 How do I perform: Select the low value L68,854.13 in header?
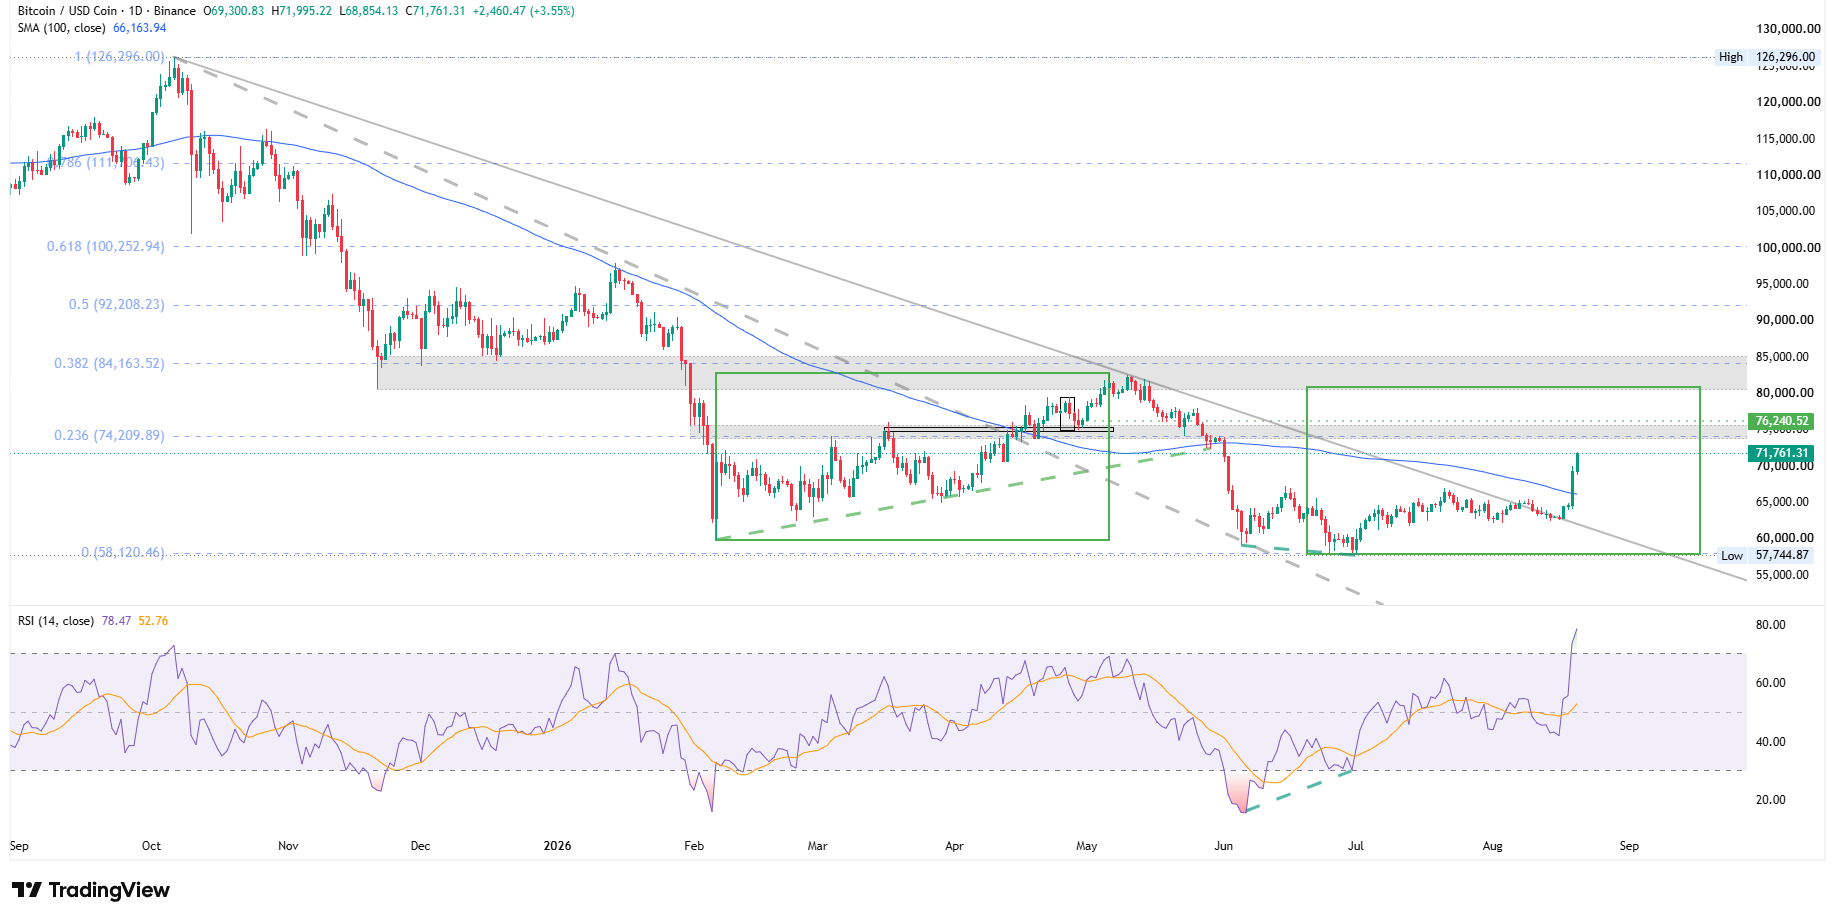pos(369,11)
